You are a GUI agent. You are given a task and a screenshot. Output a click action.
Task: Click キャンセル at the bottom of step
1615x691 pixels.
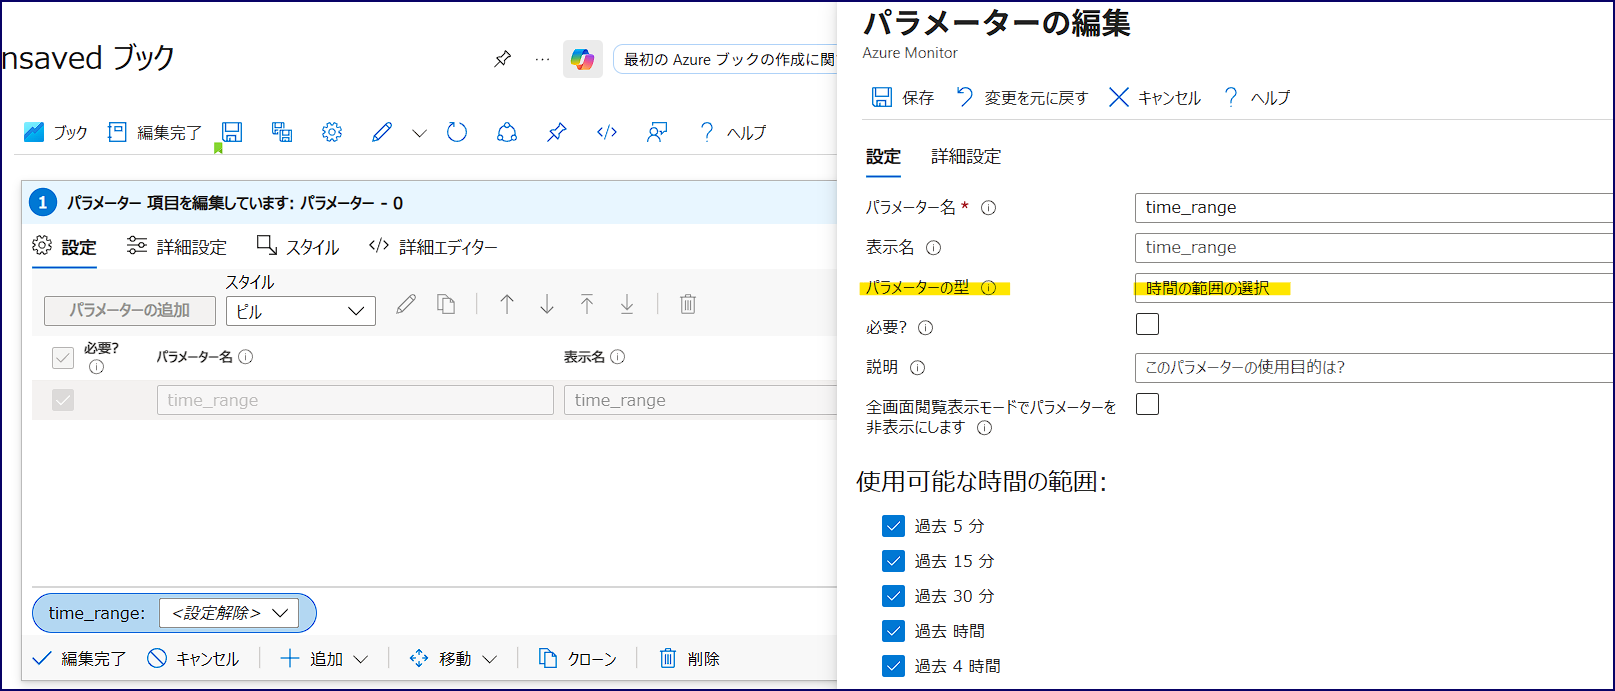coord(193,659)
